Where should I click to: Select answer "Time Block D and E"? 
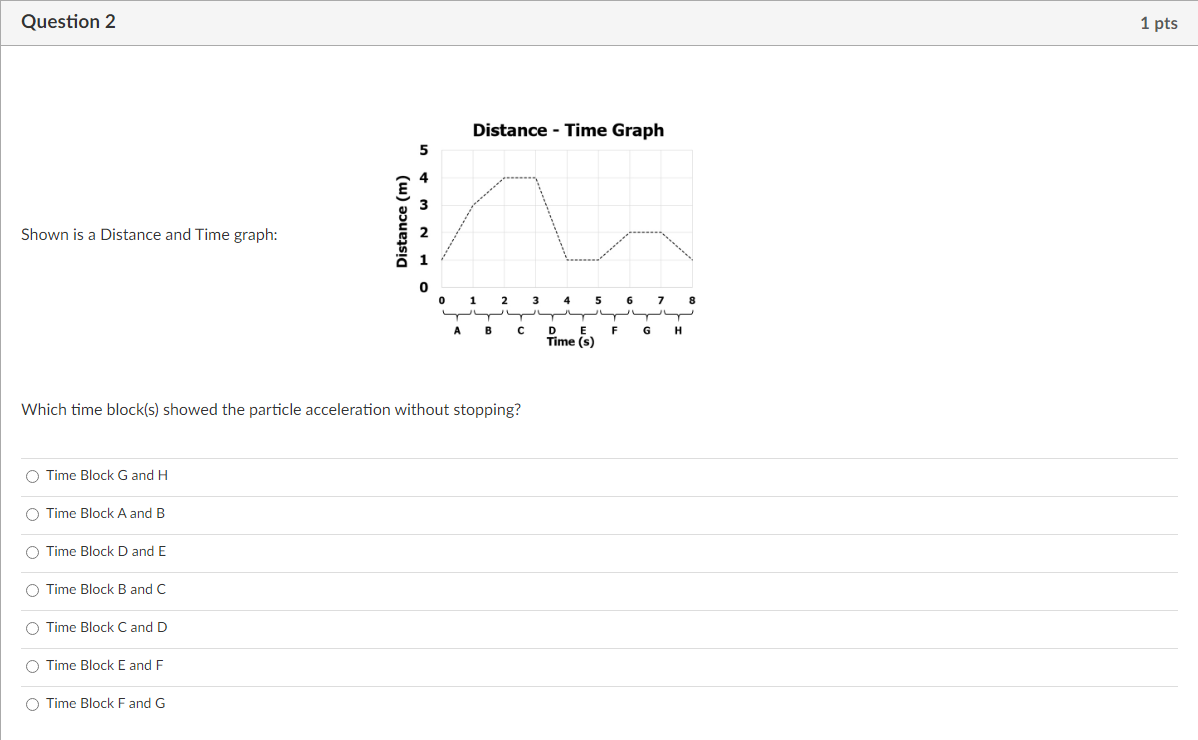[x=32, y=552]
